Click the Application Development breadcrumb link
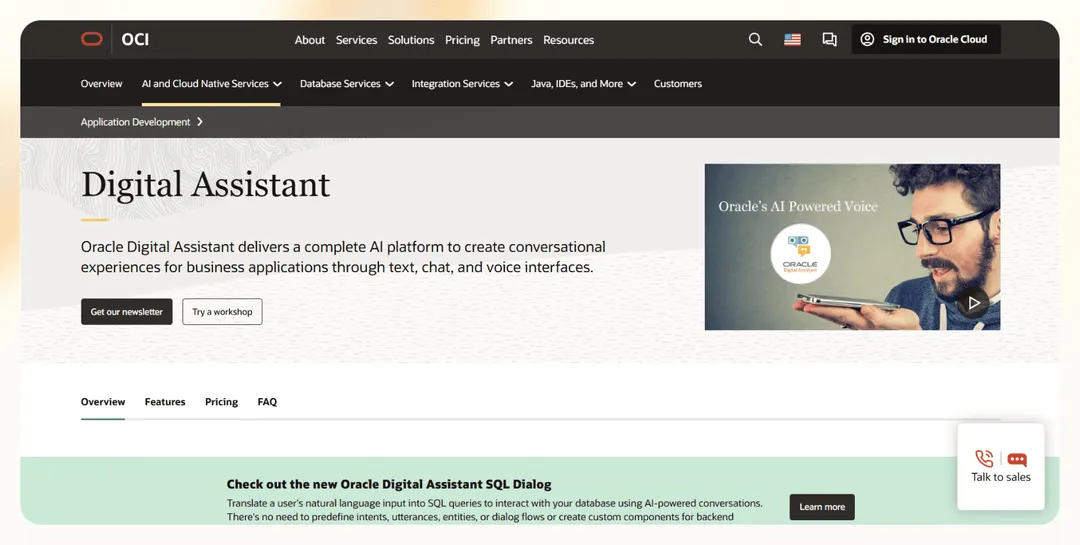Screen dimensions: 1080x545 135,122
